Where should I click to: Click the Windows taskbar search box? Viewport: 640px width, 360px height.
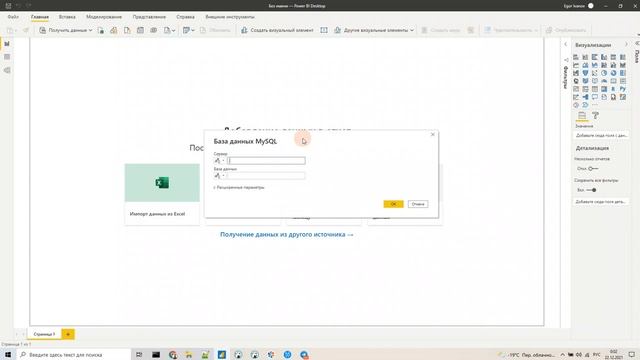pos(73,355)
